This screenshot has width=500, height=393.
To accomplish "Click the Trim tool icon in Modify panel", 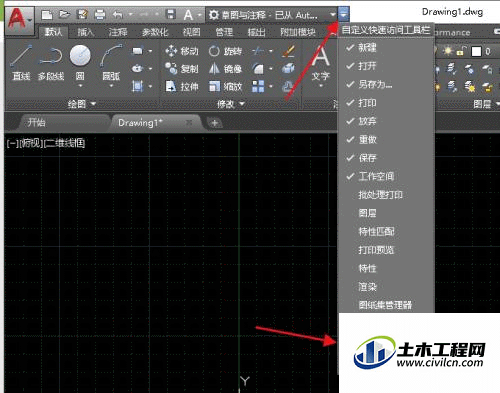I will [258, 51].
